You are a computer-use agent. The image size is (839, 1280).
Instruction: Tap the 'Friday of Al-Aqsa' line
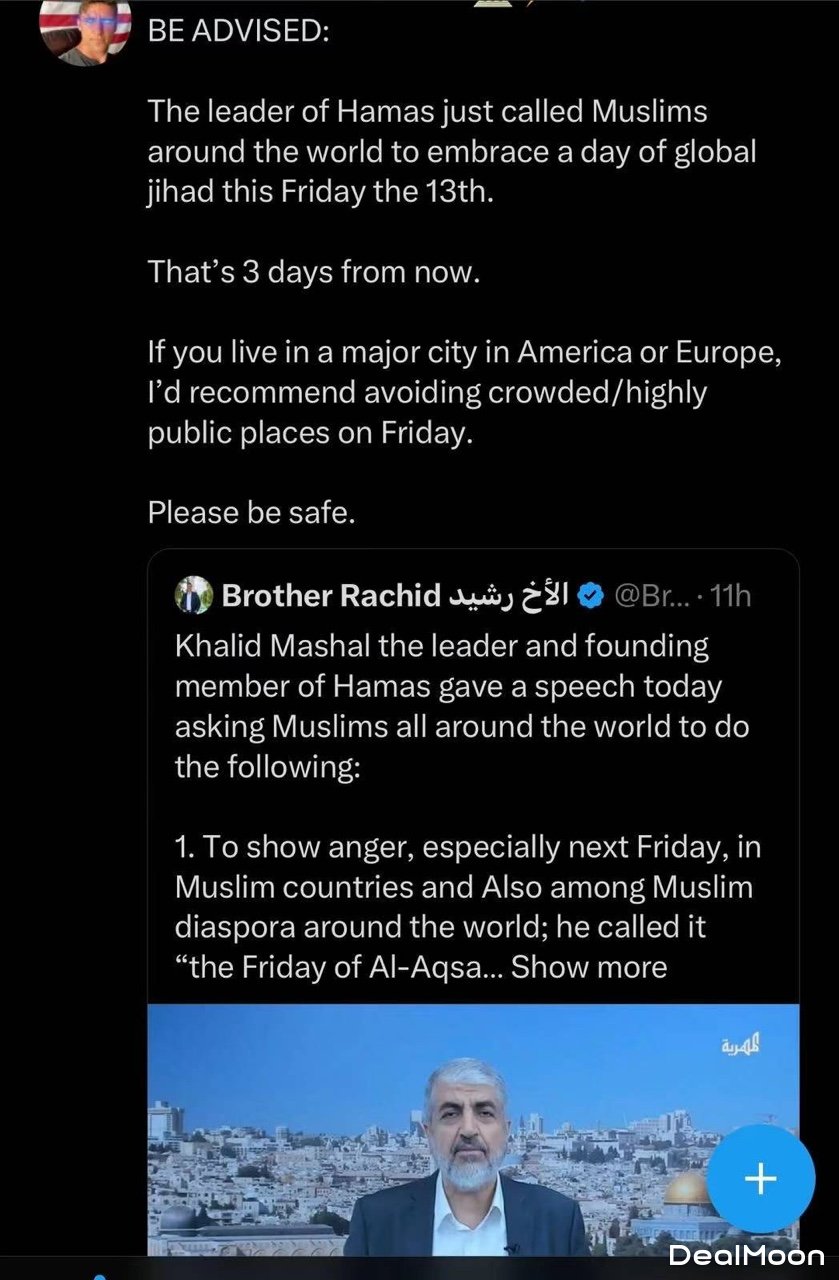338,967
